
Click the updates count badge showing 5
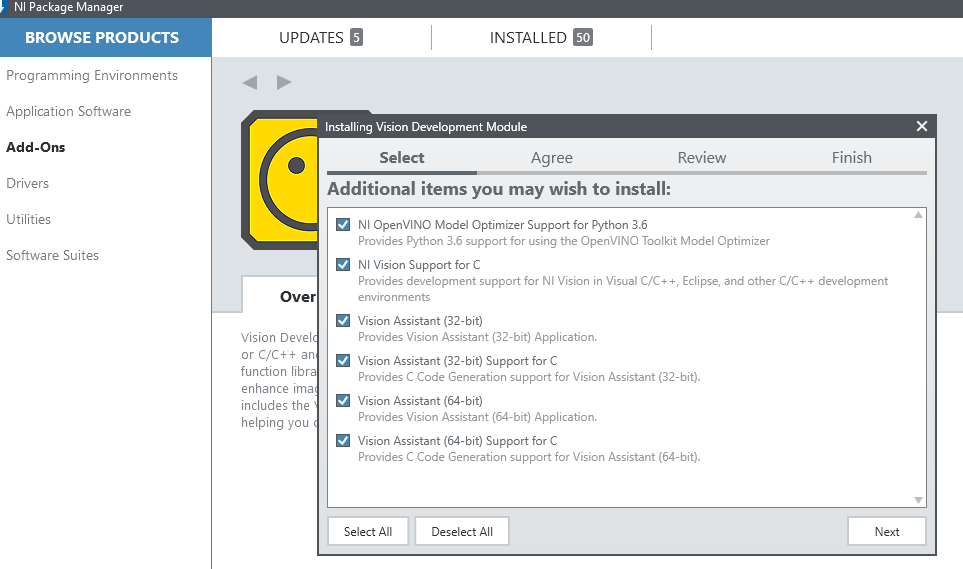356,37
